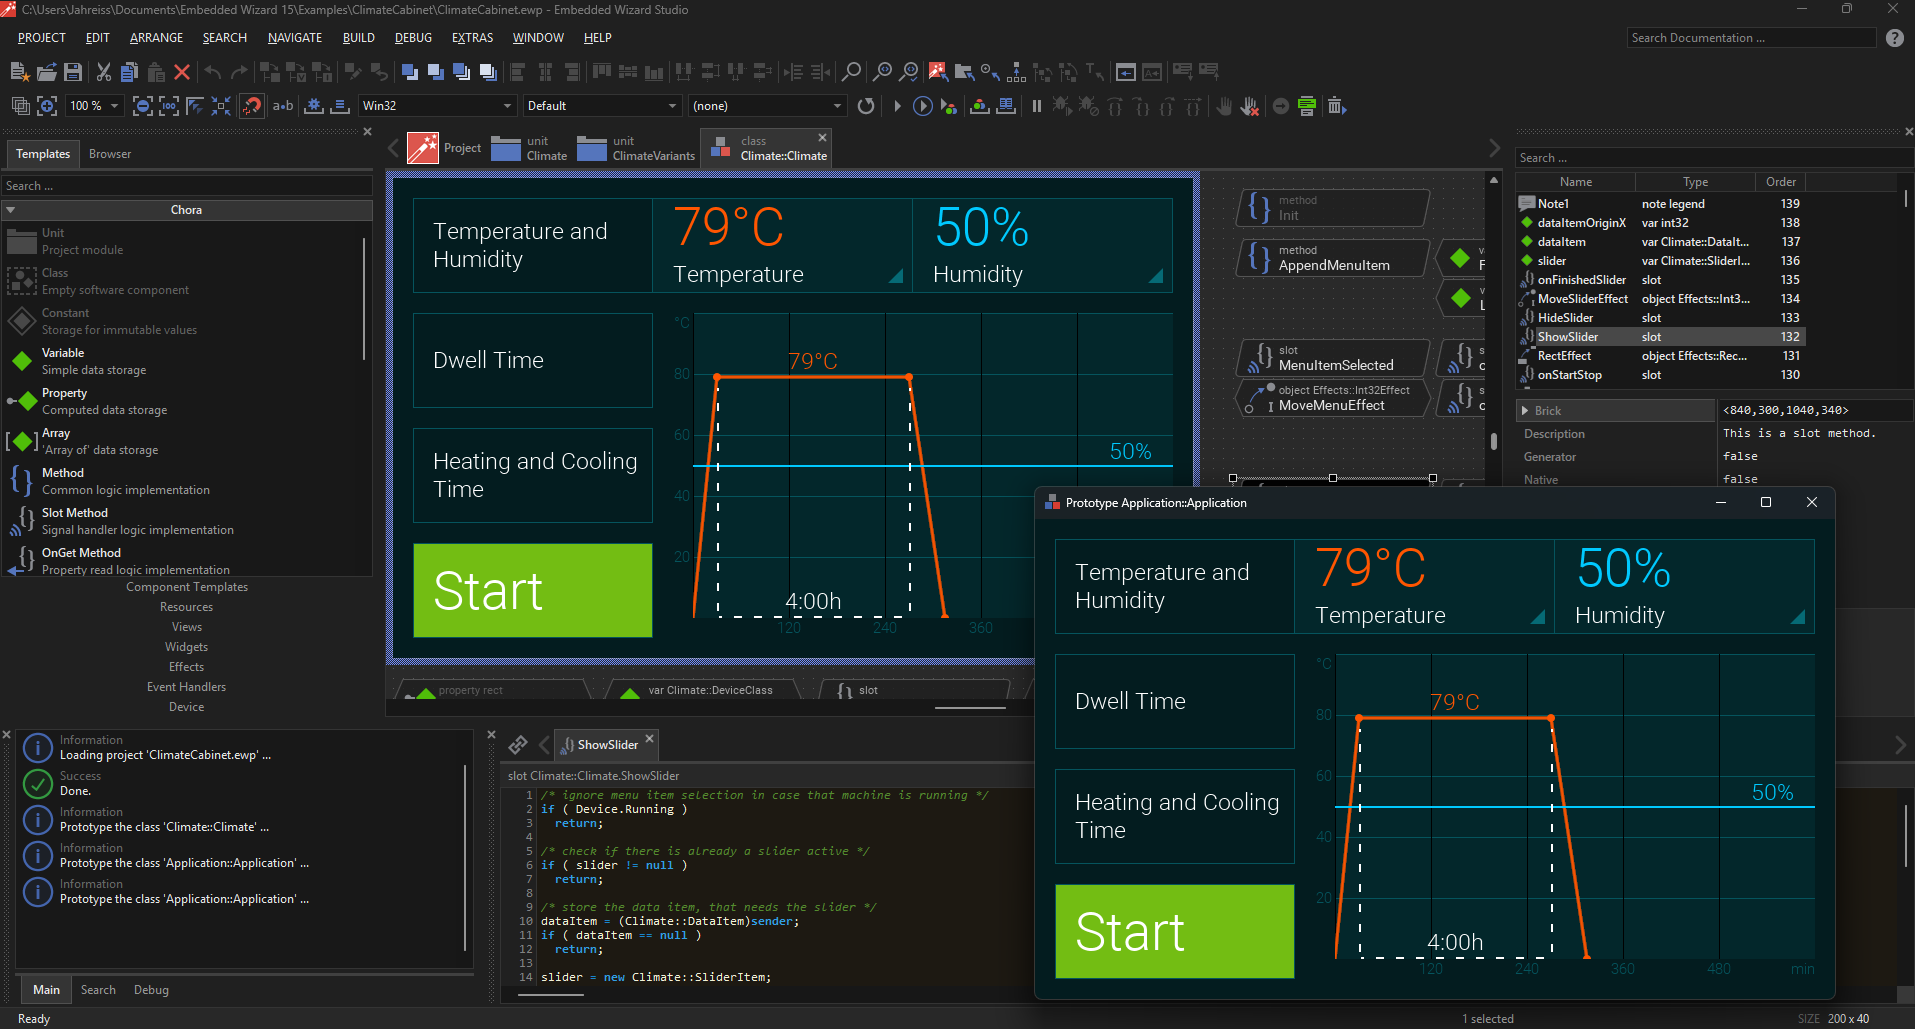Open the (none) language dropdown
1915x1029 pixels.
click(767, 106)
